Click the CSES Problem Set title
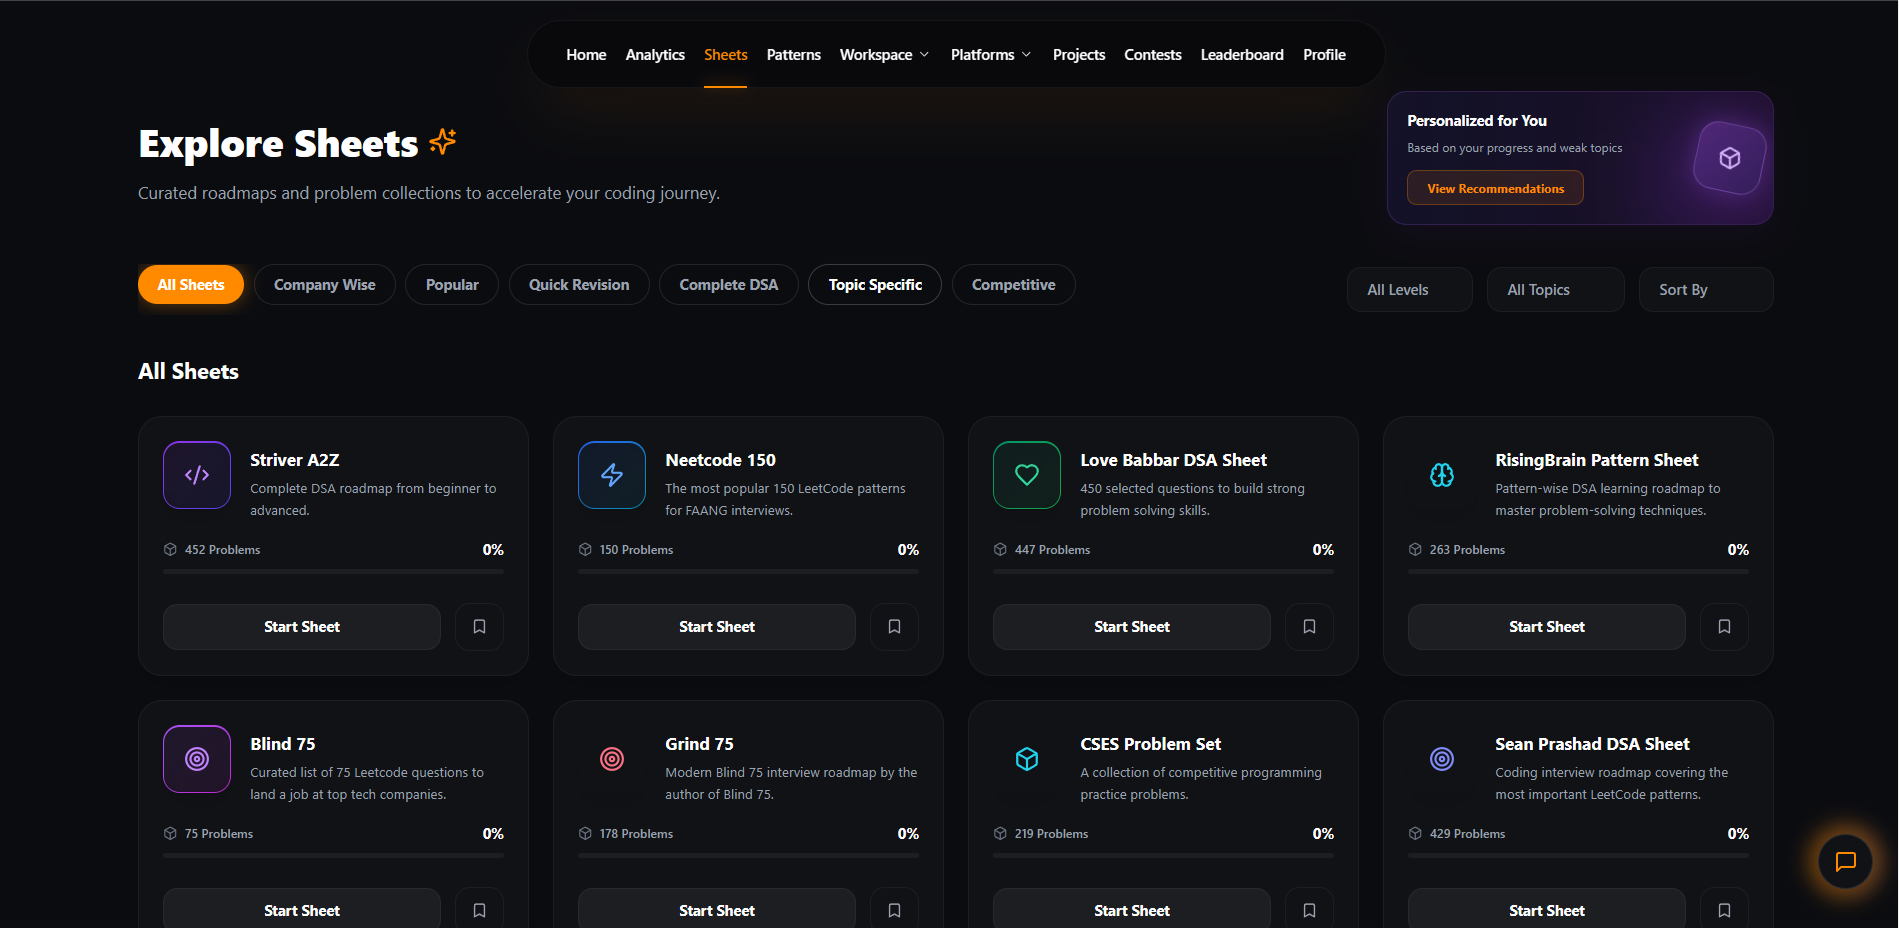This screenshot has width=1899, height=928. tap(1150, 744)
